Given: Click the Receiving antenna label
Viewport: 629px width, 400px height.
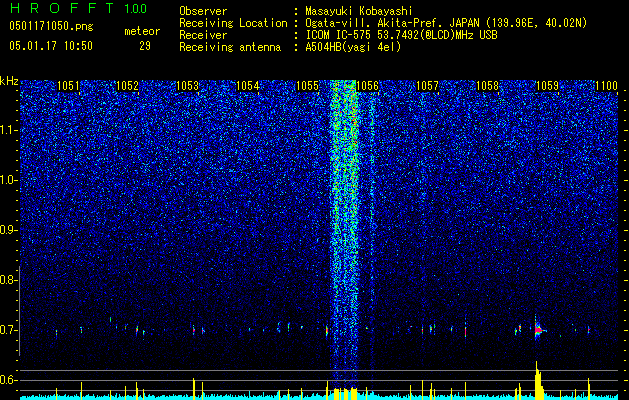Looking at the screenshot, I should (230, 47).
